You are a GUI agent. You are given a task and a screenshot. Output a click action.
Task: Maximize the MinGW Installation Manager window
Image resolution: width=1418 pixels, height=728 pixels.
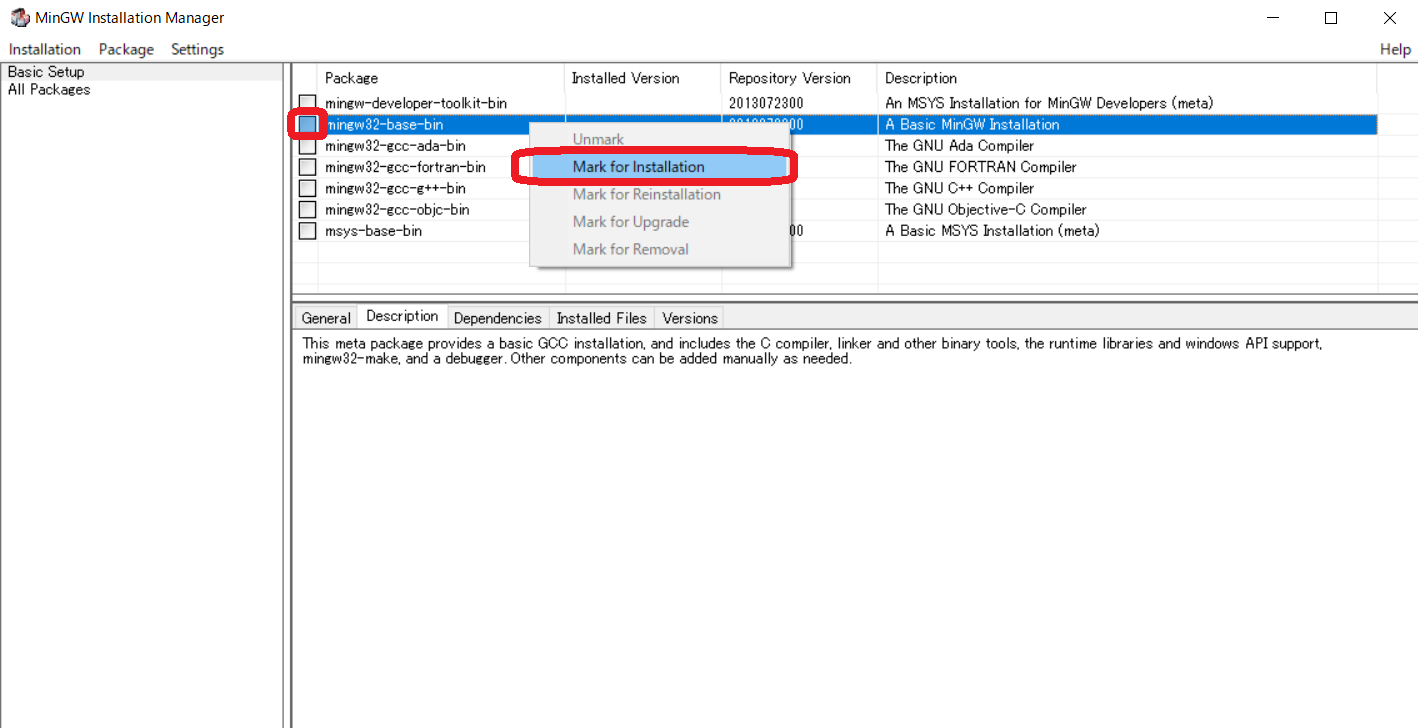click(x=1331, y=18)
